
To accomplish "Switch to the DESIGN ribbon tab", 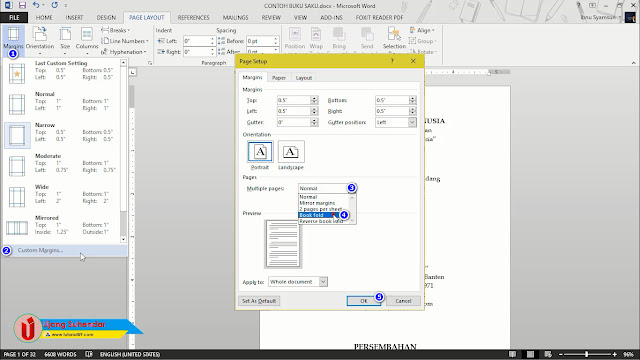I will (106, 18).
